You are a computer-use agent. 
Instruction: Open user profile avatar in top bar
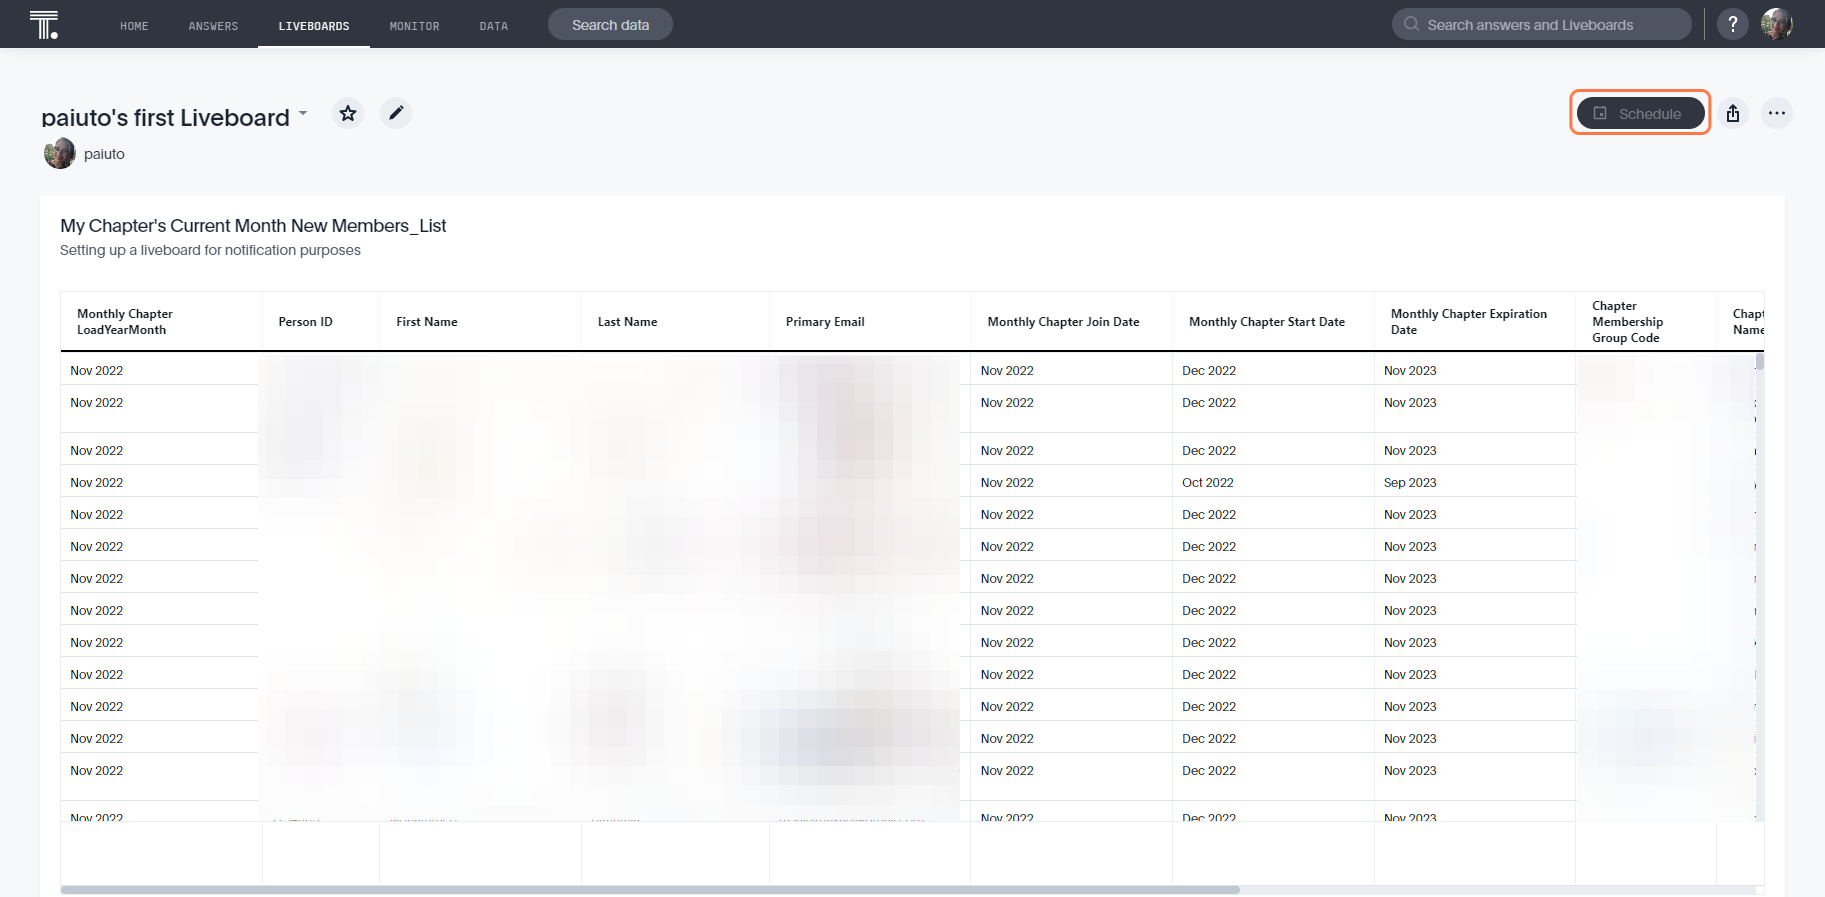[1777, 24]
